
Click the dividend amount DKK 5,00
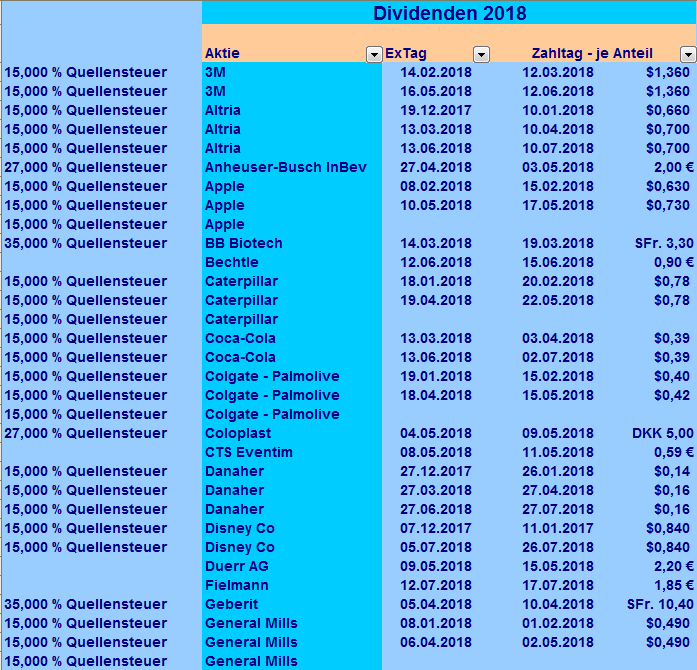point(663,433)
